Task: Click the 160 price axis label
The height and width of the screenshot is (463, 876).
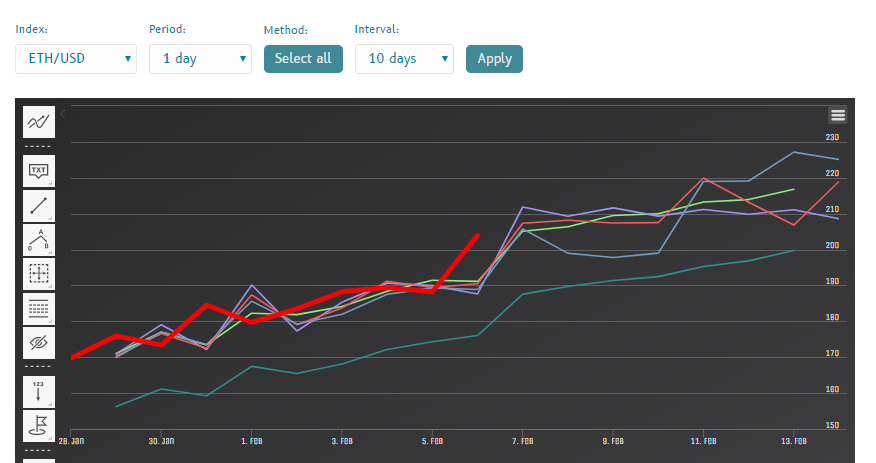Action: coord(832,389)
